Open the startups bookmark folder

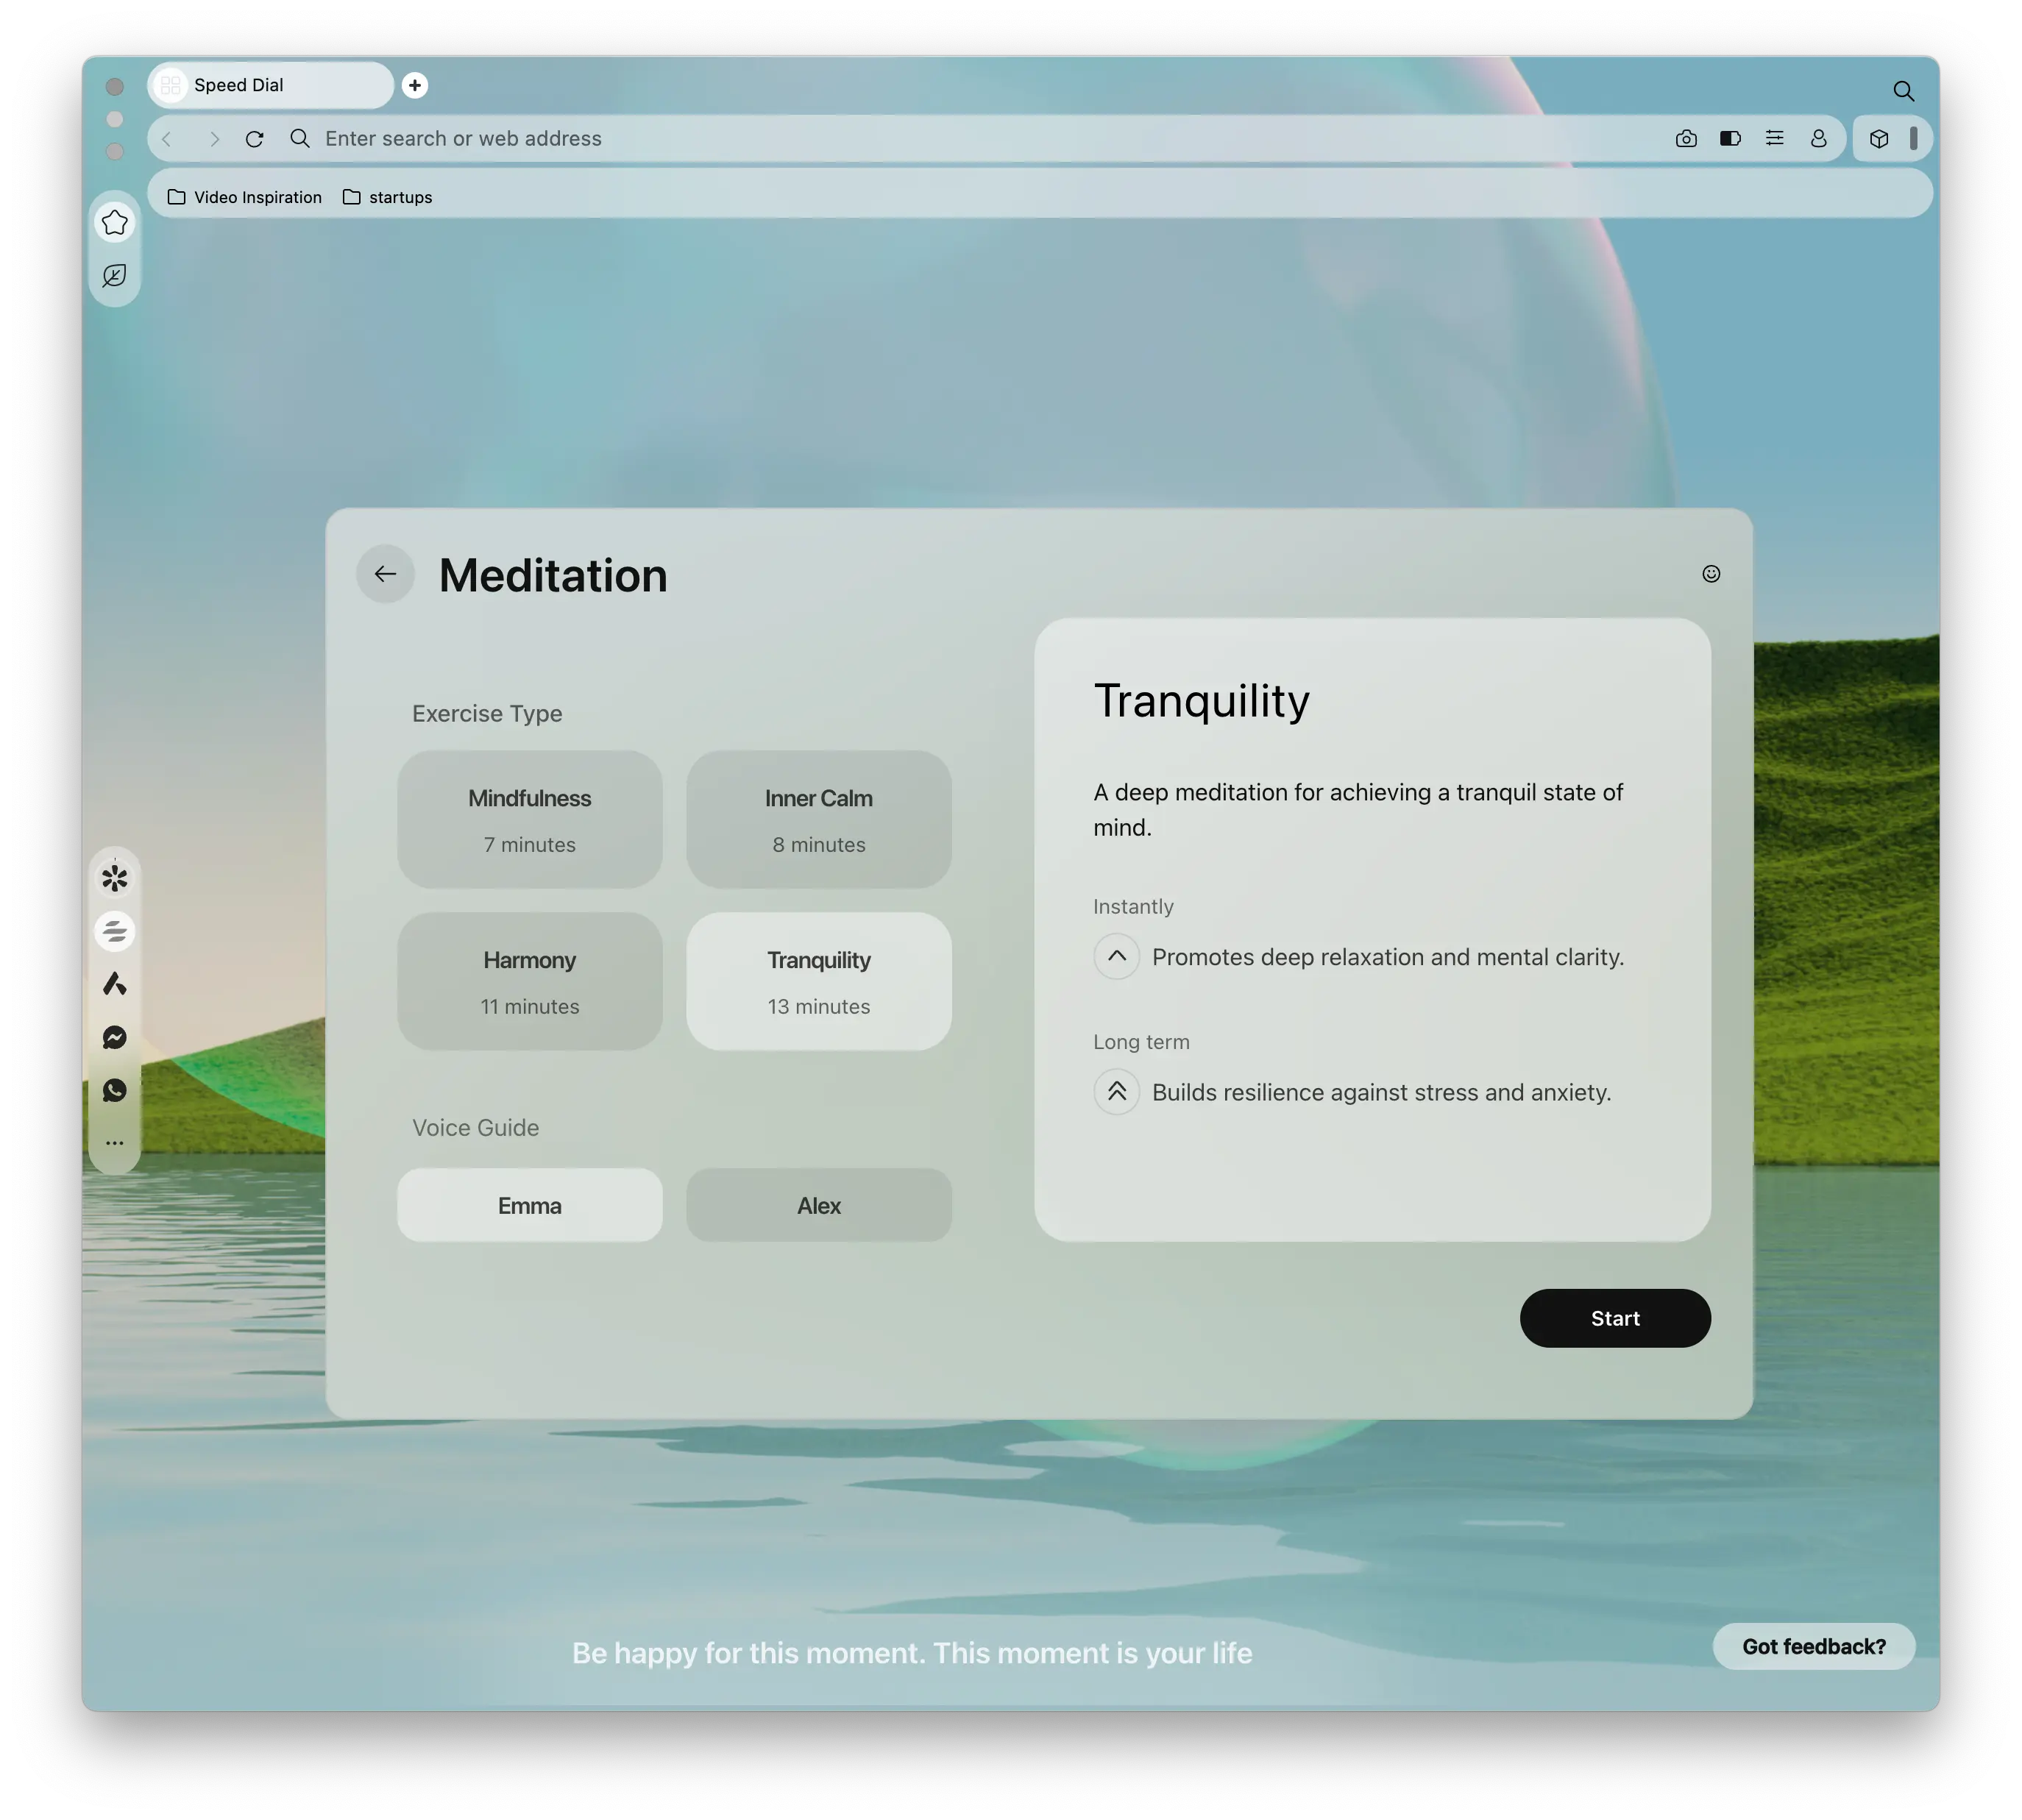pyautogui.click(x=388, y=197)
